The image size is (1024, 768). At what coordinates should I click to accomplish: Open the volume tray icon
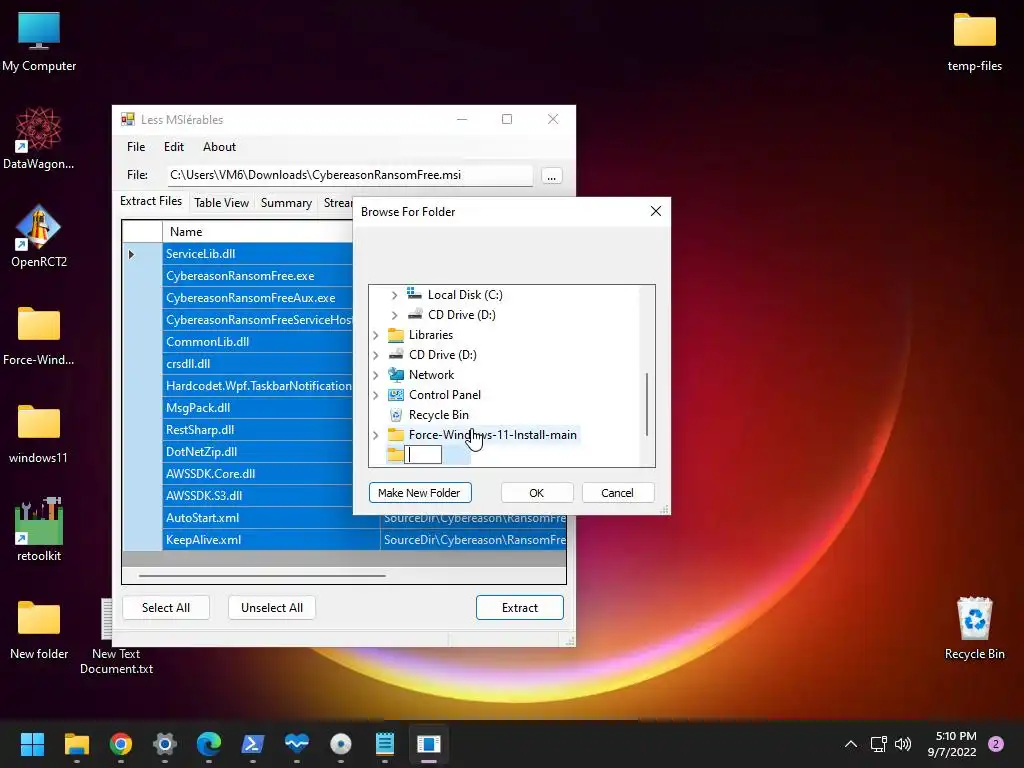(x=903, y=744)
